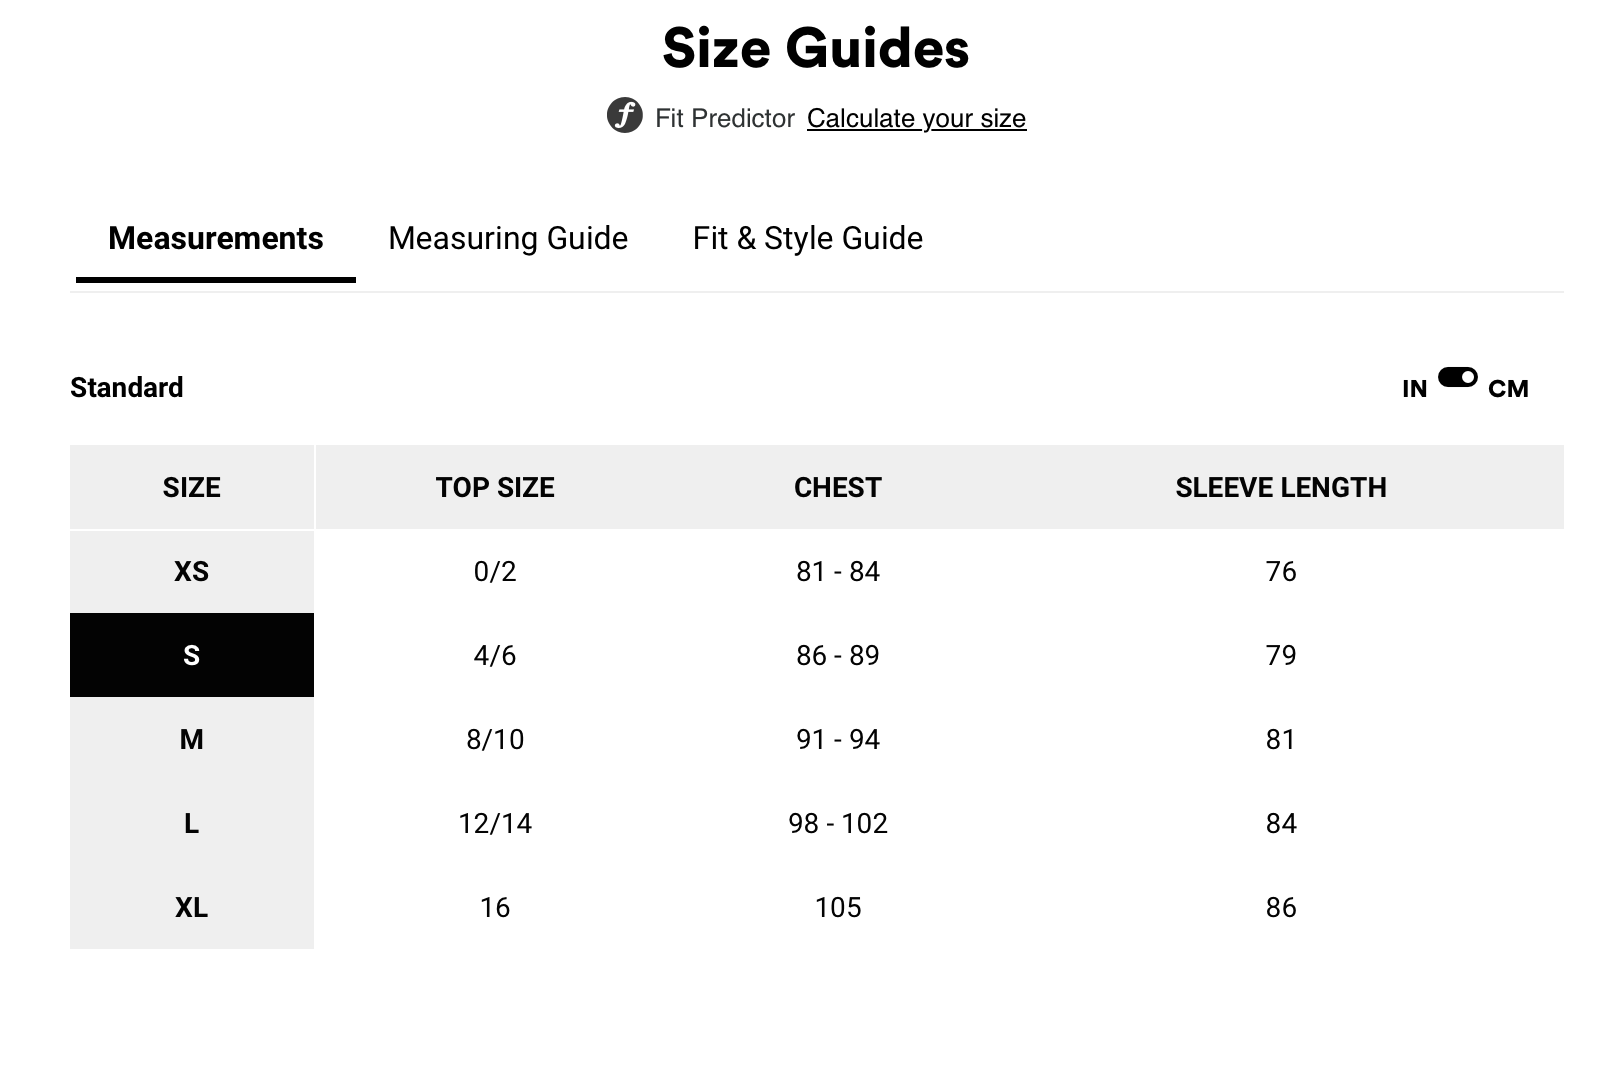Image resolution: width=1624 pixels, height=1066 pixels.
Task: Toggle the IN/CM unit switch
Action: point(1457,377)
